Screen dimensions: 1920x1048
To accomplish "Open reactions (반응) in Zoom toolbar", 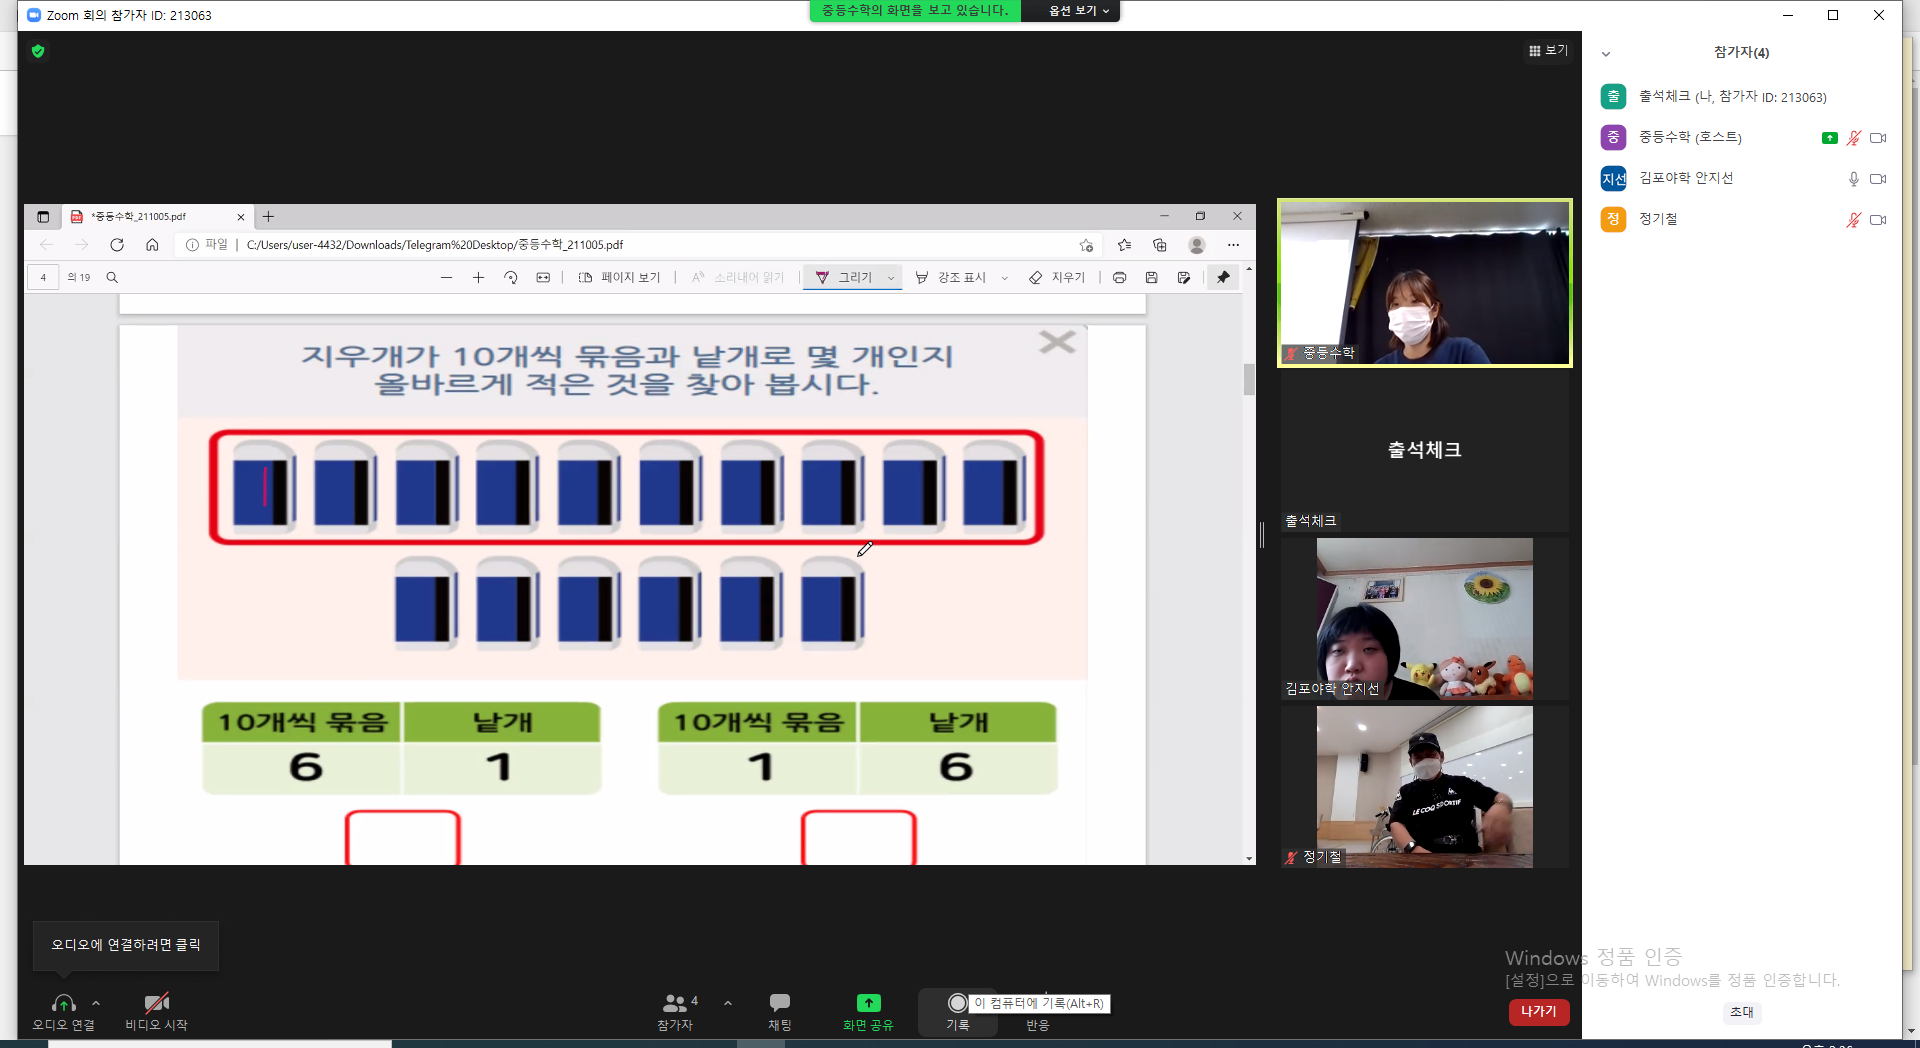I will coord(1038,1024).
